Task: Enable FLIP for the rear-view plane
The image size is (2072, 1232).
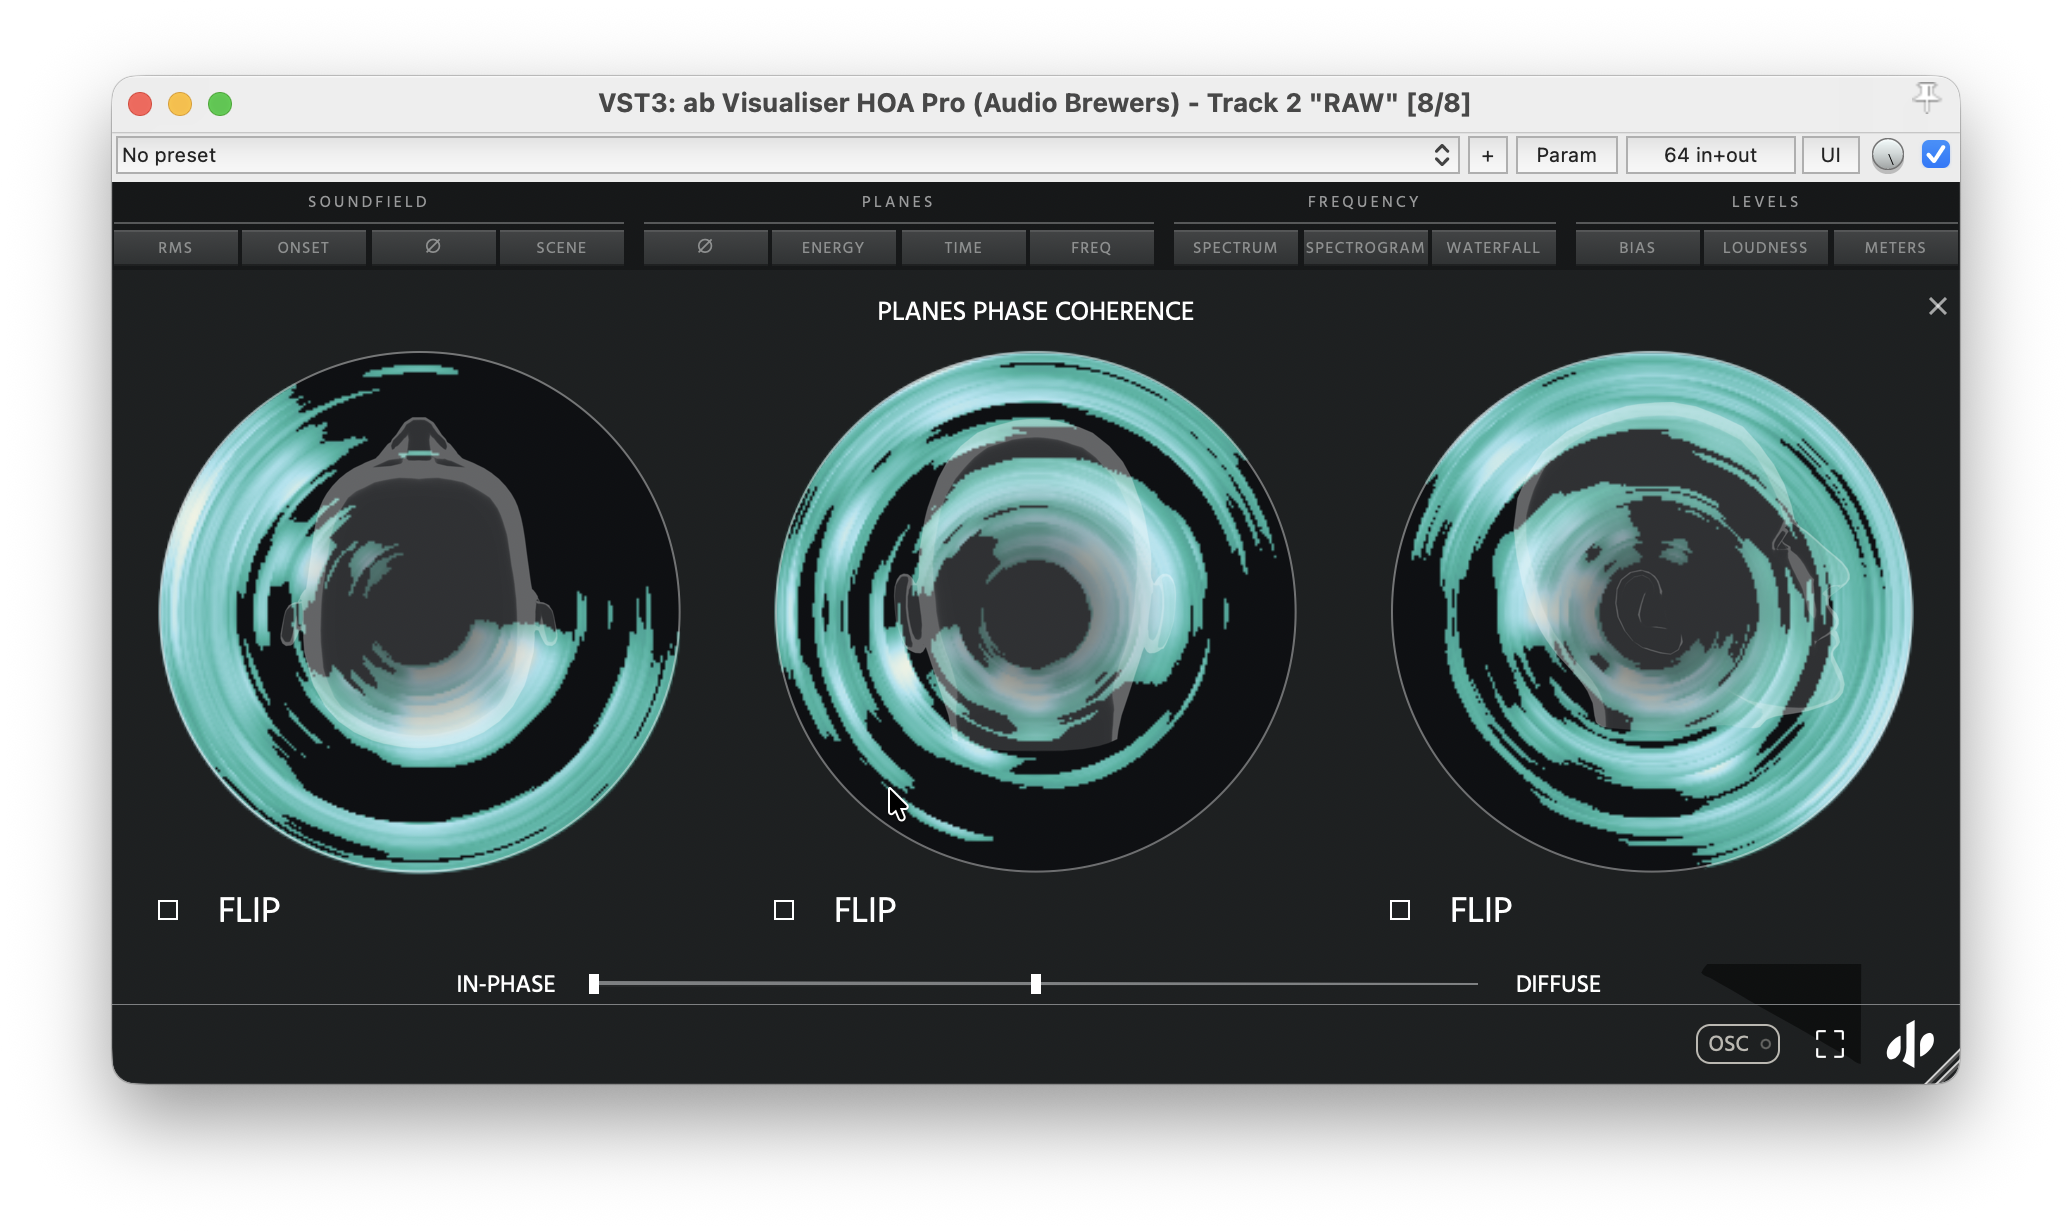Action: (x=784, y=910)
